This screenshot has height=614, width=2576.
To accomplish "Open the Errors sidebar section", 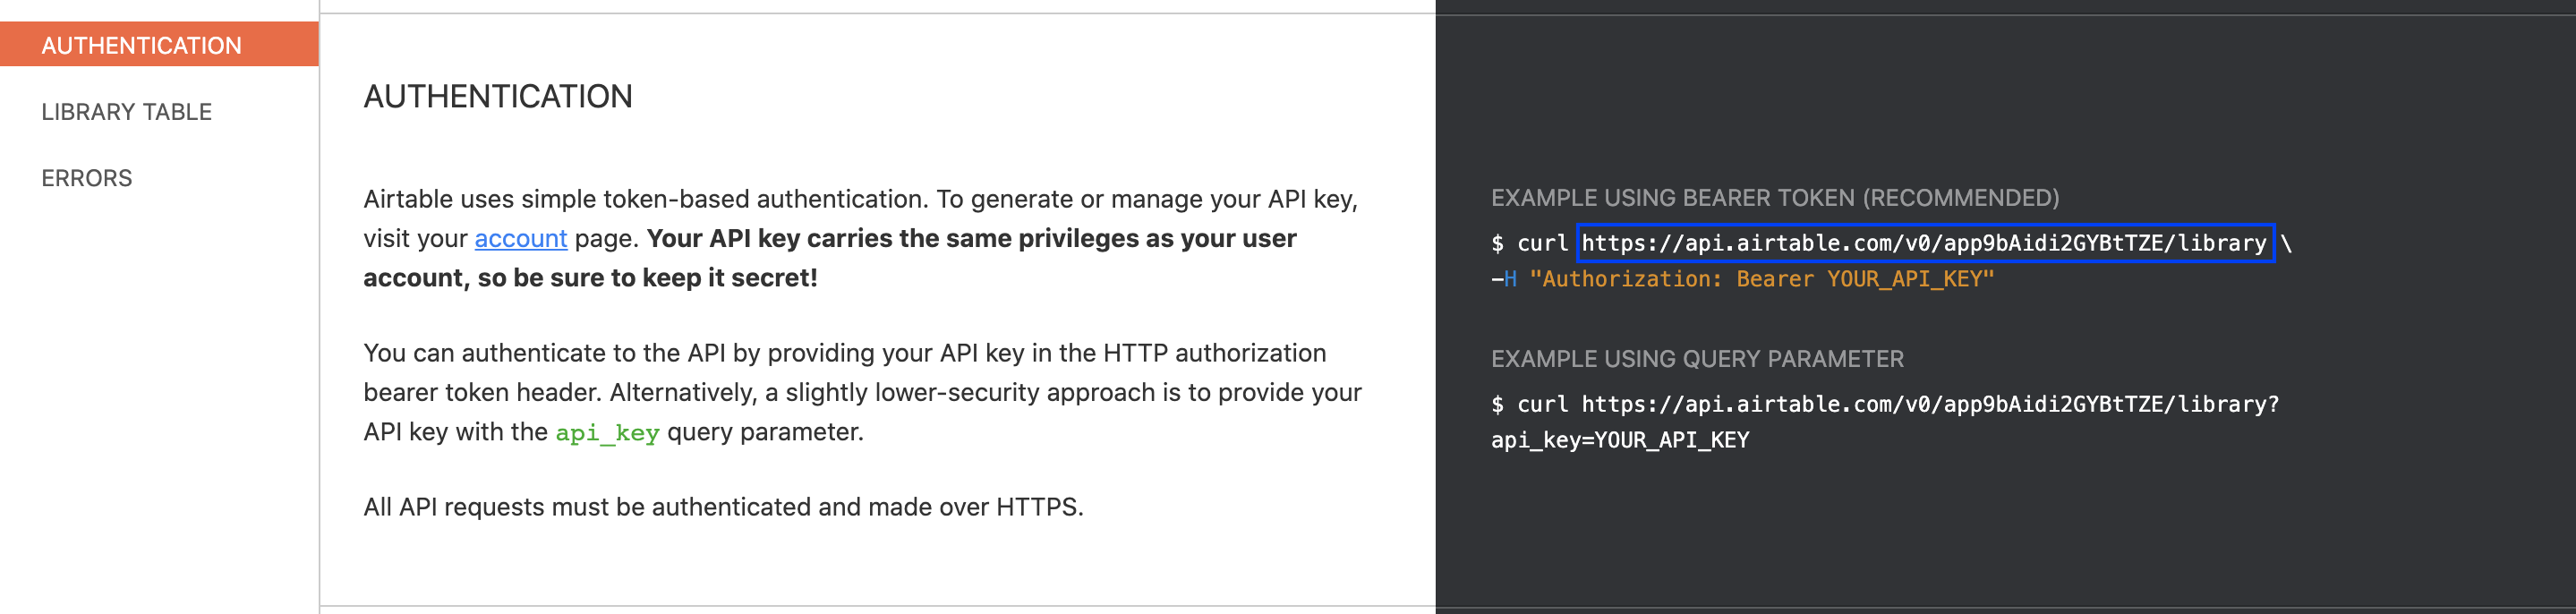I will click(x=87, y=178).
